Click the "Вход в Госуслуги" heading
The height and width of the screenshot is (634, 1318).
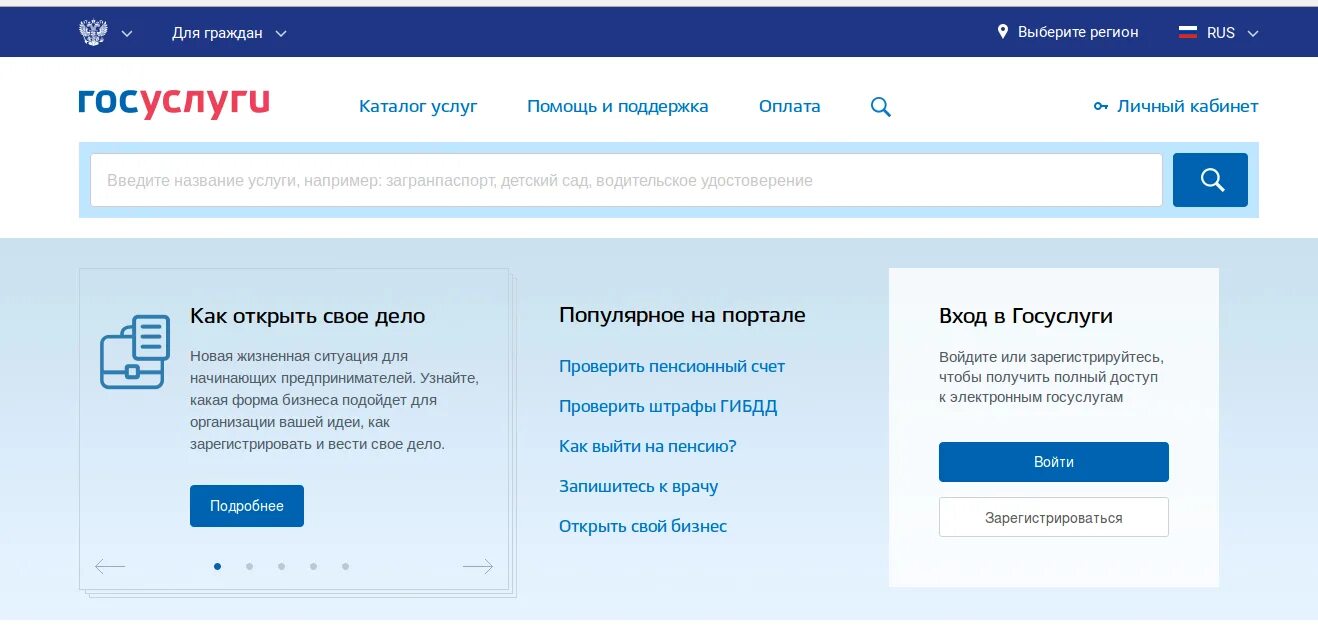(x=1026, y=316)
